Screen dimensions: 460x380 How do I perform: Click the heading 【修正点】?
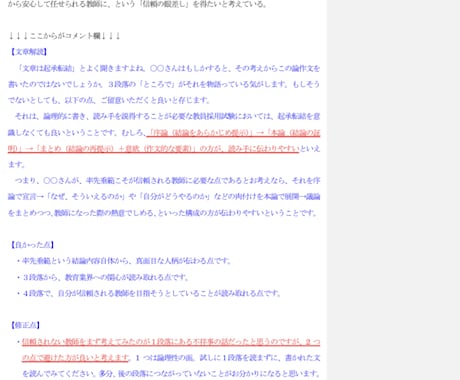coord(25,325)
